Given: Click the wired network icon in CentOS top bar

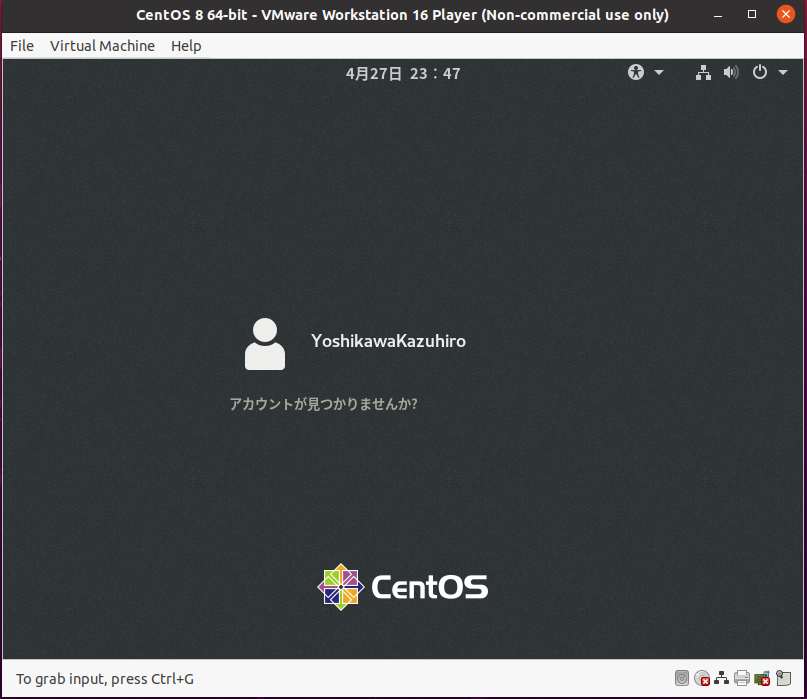Looking at the screenshot, I should click(703, 72).
